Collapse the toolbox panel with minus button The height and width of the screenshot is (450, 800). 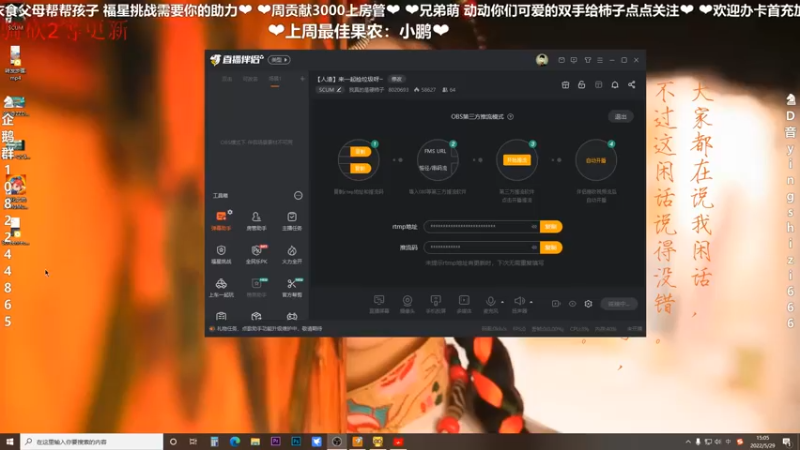tap(298, 195)
